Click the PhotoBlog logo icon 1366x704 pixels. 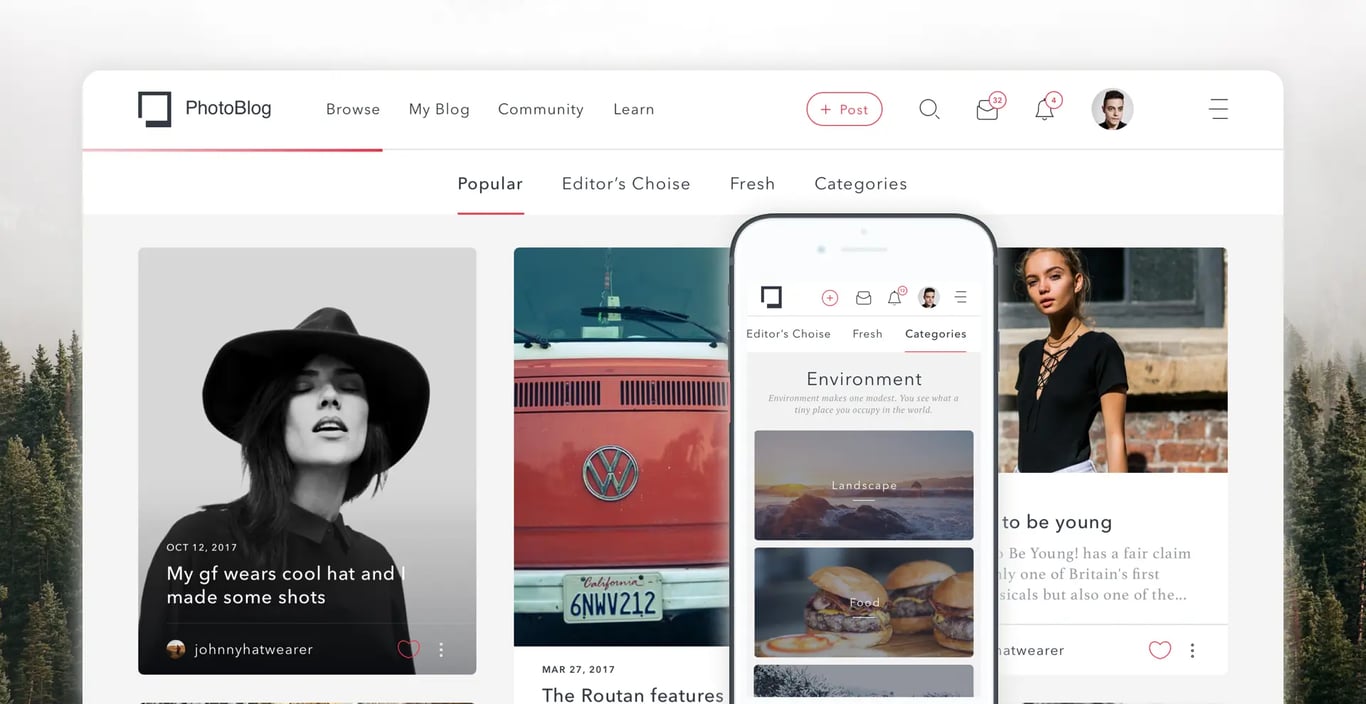tap(155, 108)
